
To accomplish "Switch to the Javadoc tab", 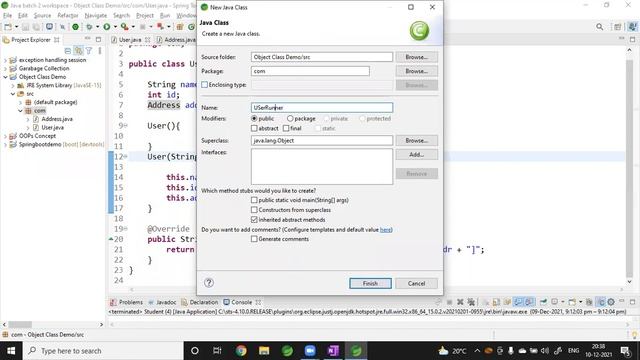I will click(x=162, y=302).
